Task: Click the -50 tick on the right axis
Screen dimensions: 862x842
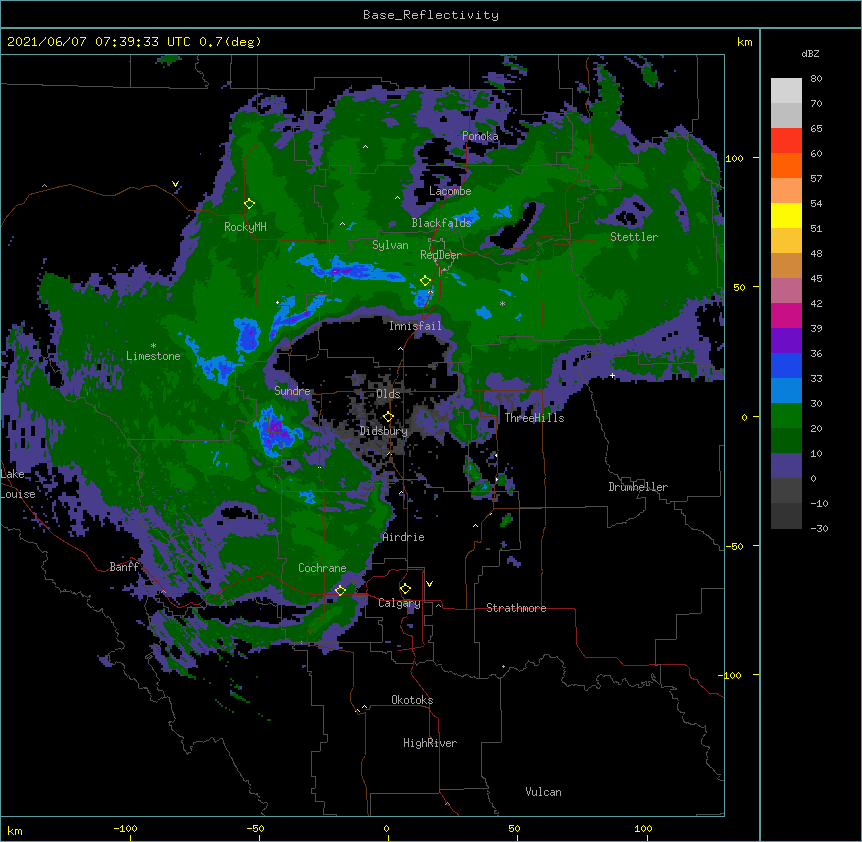Action: point(734,546)
